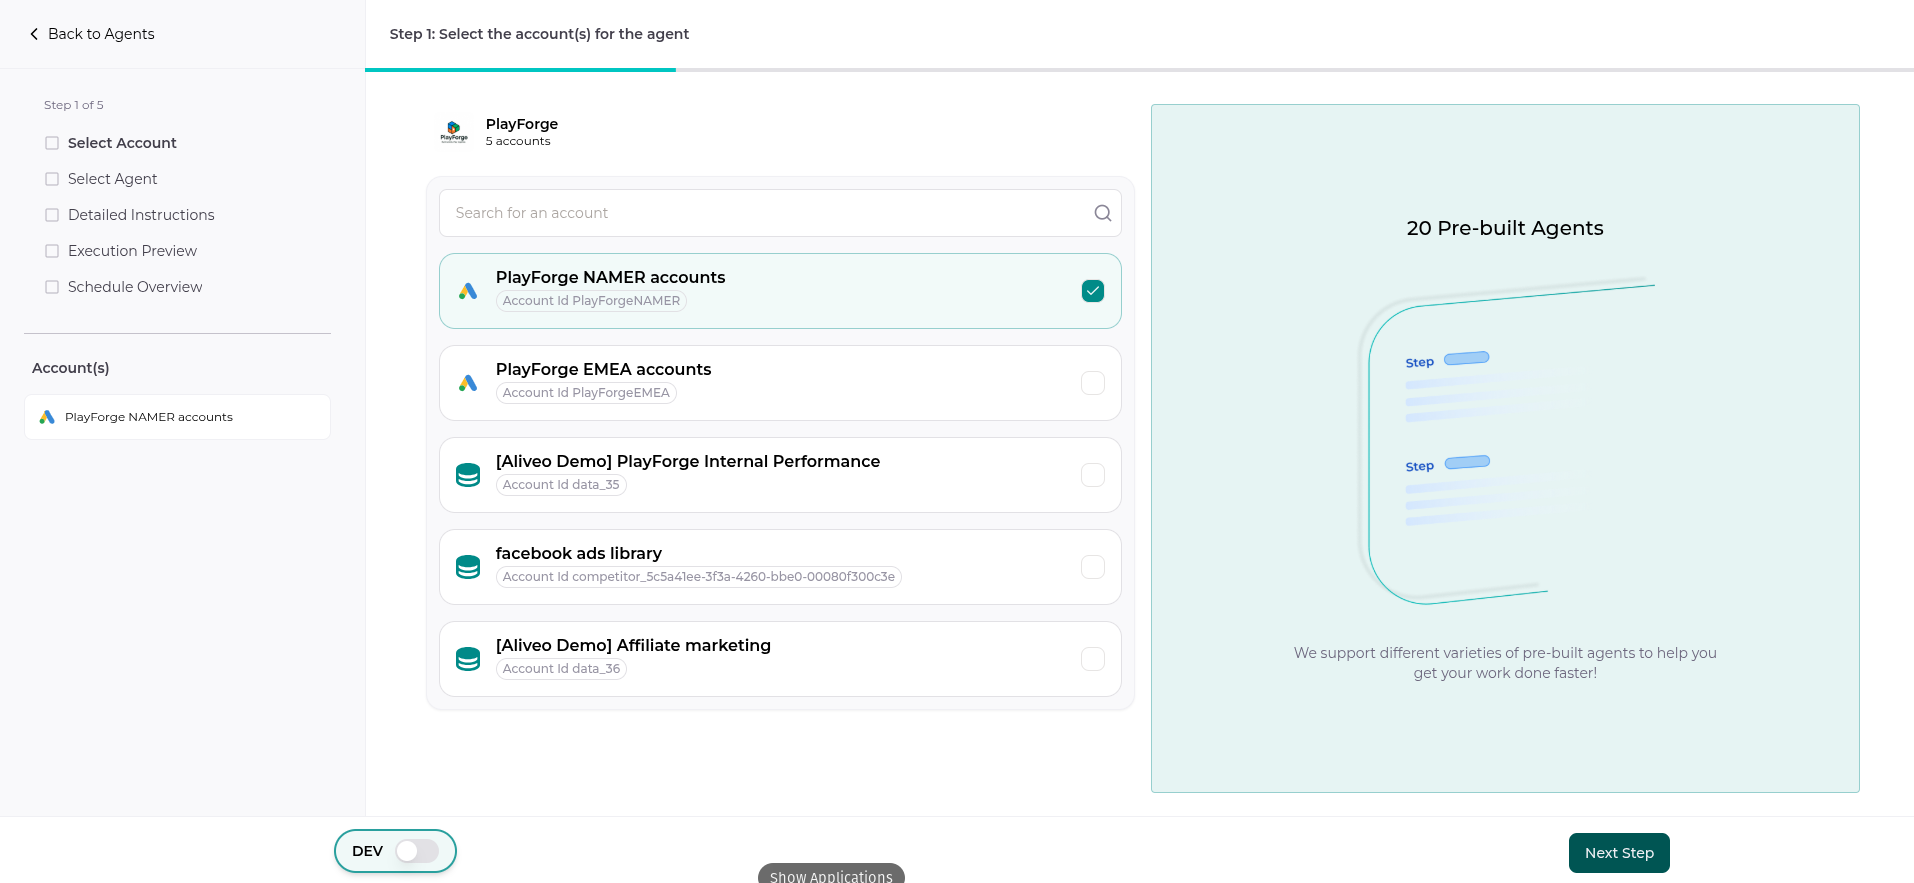Viewport: 1914px width, 883px height.
Task: Toggle the DEV switch
Action: (x=416, y=851)
